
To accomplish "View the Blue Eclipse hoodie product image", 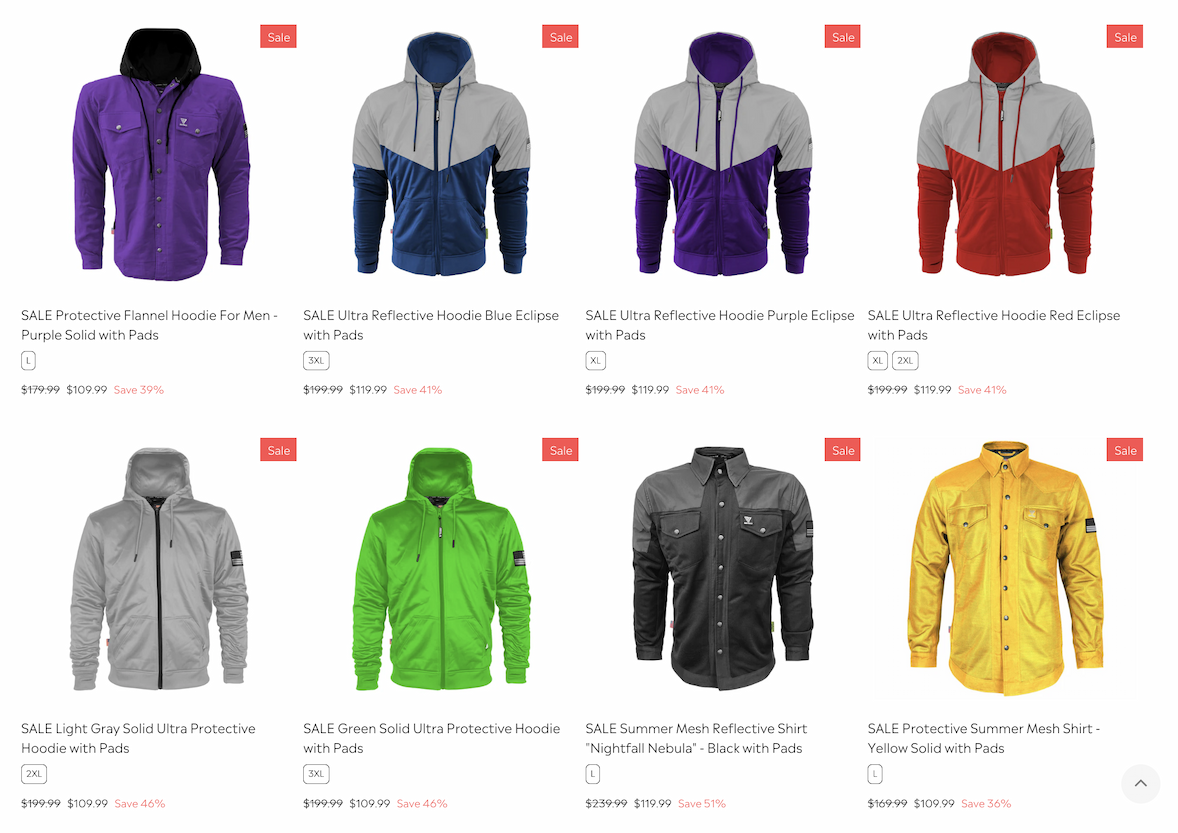I will (441, 154).
